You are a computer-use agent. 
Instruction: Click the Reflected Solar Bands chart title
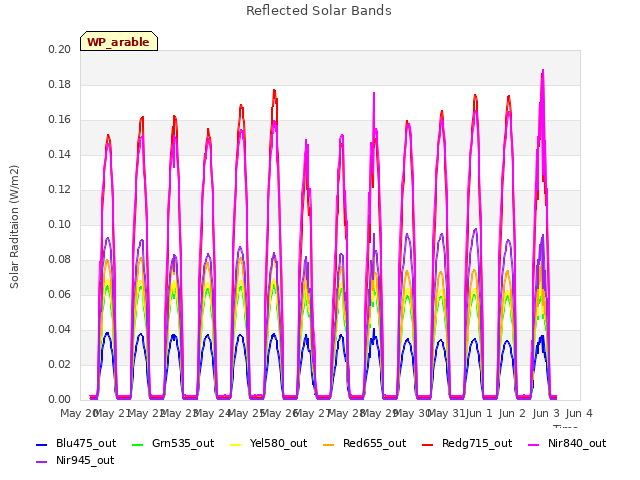(x=319, y=11)
